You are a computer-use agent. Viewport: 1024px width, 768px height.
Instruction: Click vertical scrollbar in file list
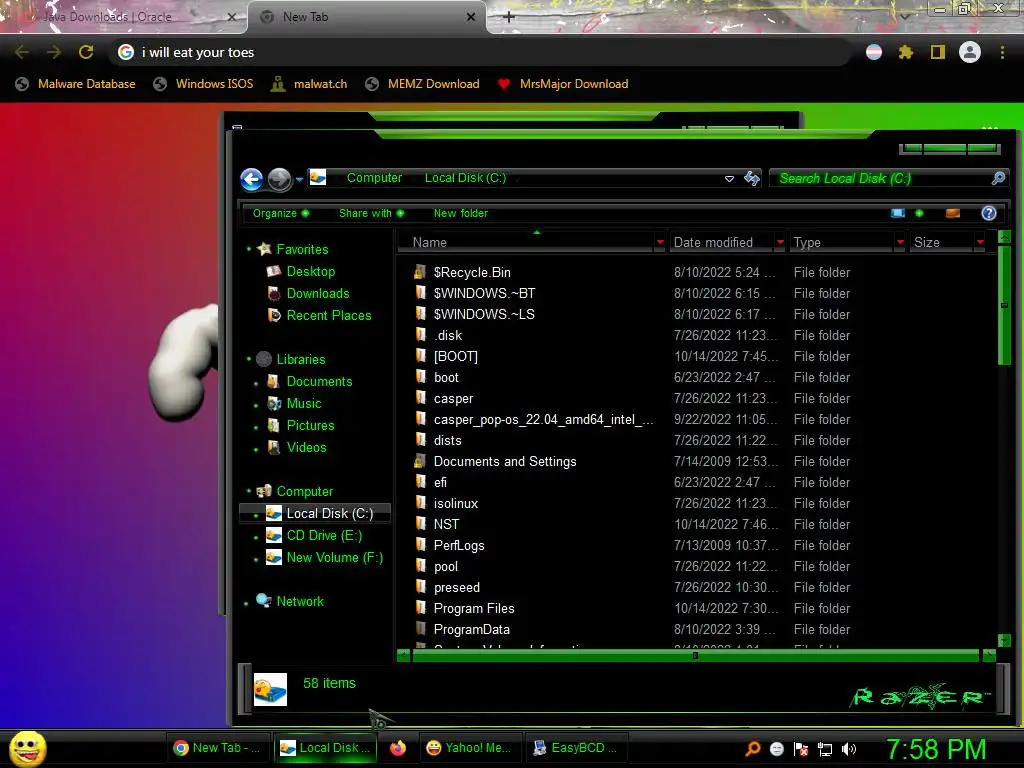pos(1004,306)
